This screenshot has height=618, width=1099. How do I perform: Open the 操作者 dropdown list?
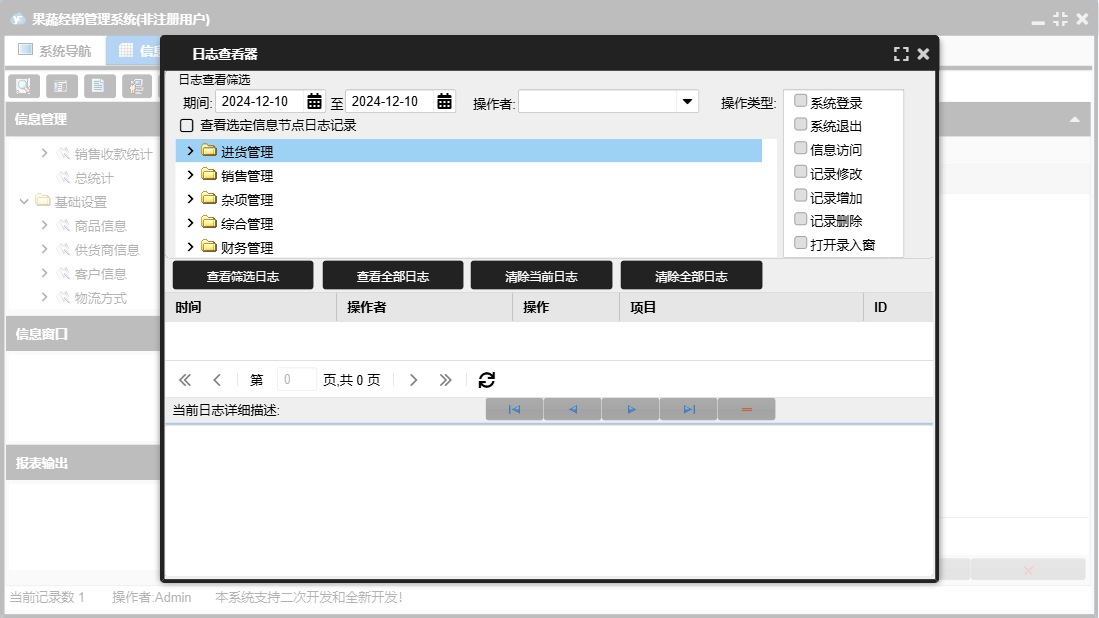tap(687, 101)
